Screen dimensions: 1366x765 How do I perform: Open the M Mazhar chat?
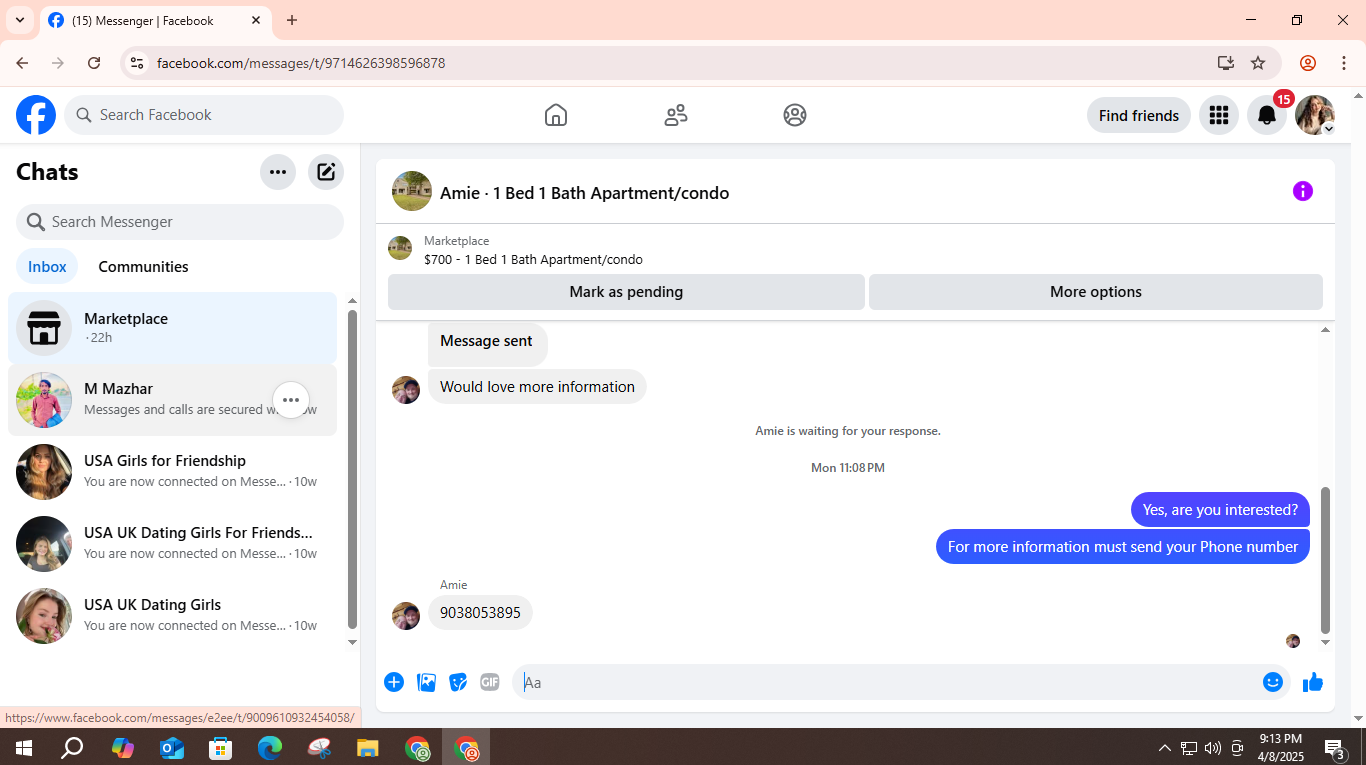point(172,400)
